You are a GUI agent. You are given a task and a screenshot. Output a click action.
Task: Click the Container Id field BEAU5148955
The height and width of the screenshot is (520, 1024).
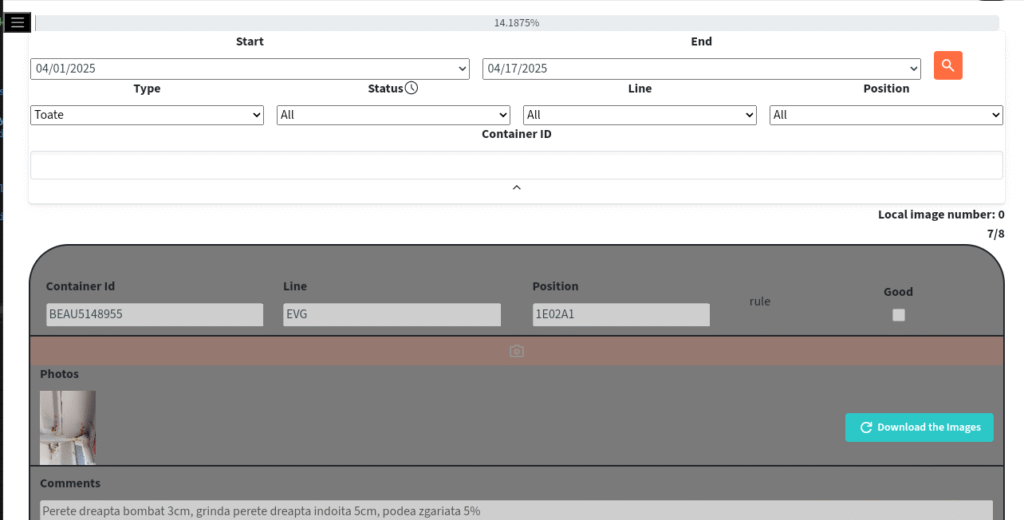[x=155, y=314]
